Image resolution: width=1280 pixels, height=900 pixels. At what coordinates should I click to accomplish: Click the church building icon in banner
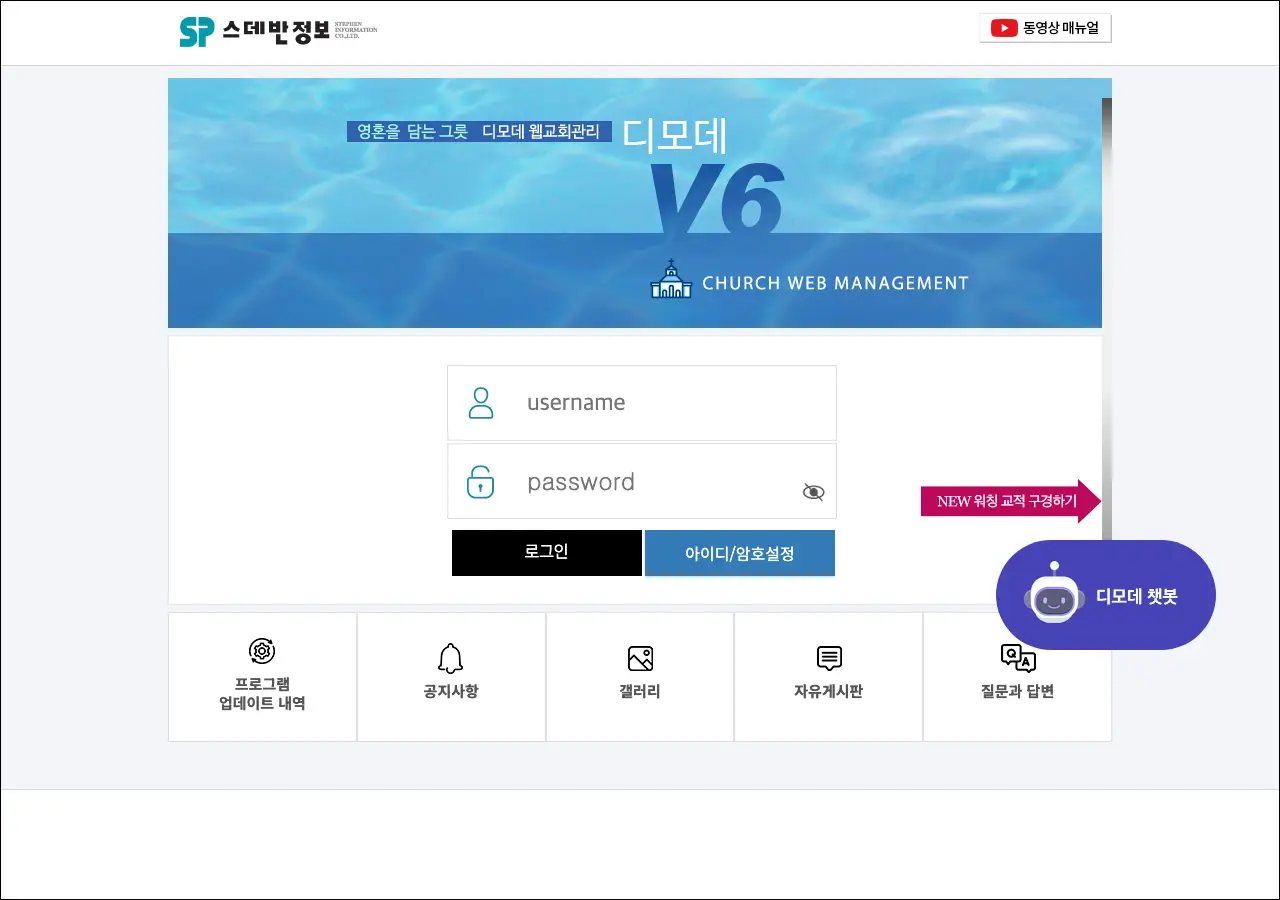coord(671,280)
